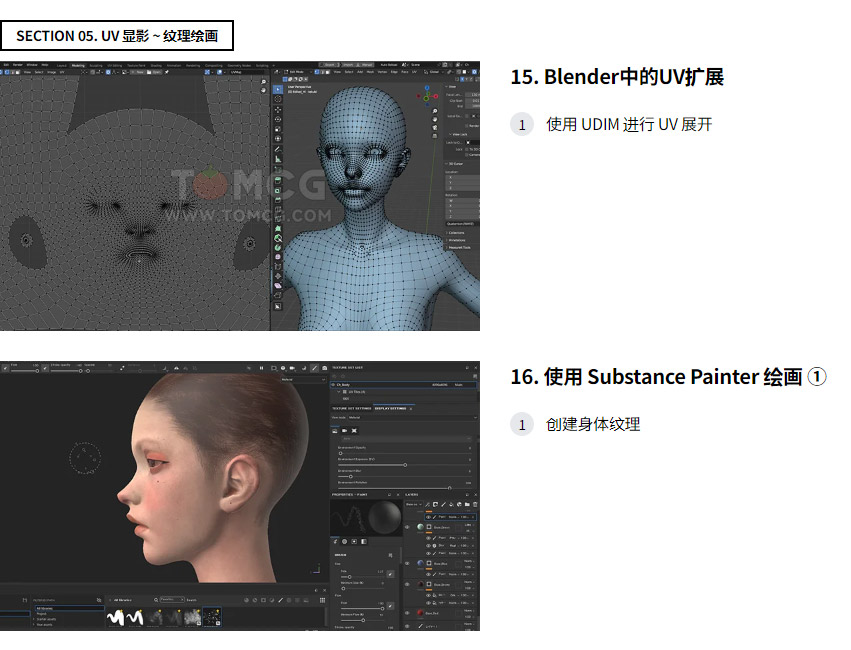851x650 pixels.
Task: Click the 3D viewport zoom magnifier icon
Action: point(435,111)
